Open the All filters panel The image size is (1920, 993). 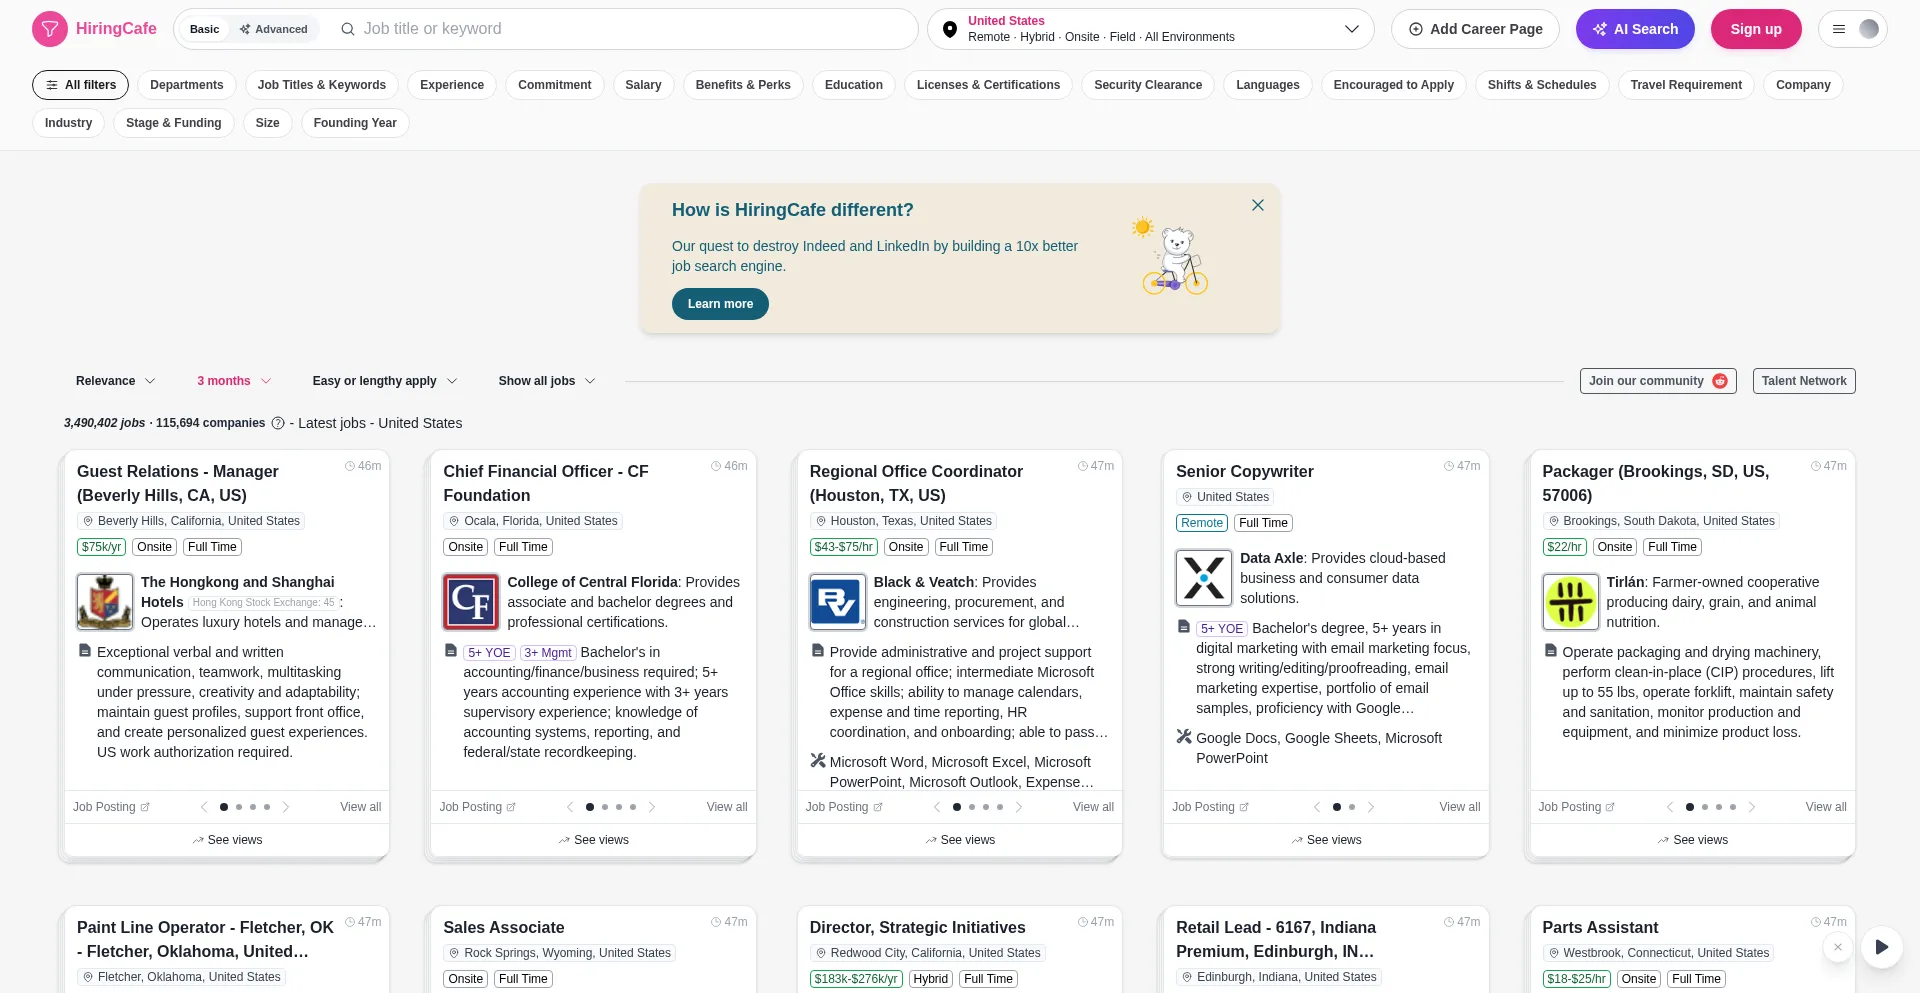81,85
